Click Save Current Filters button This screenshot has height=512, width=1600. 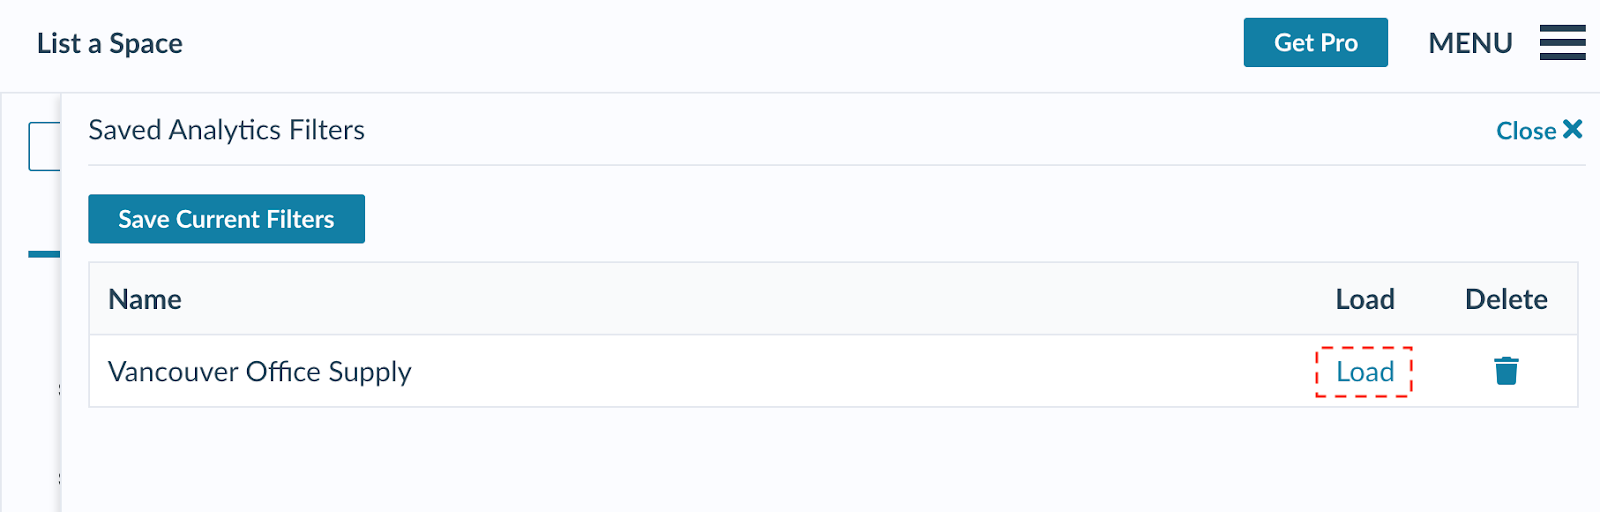(x=226, y=219)
